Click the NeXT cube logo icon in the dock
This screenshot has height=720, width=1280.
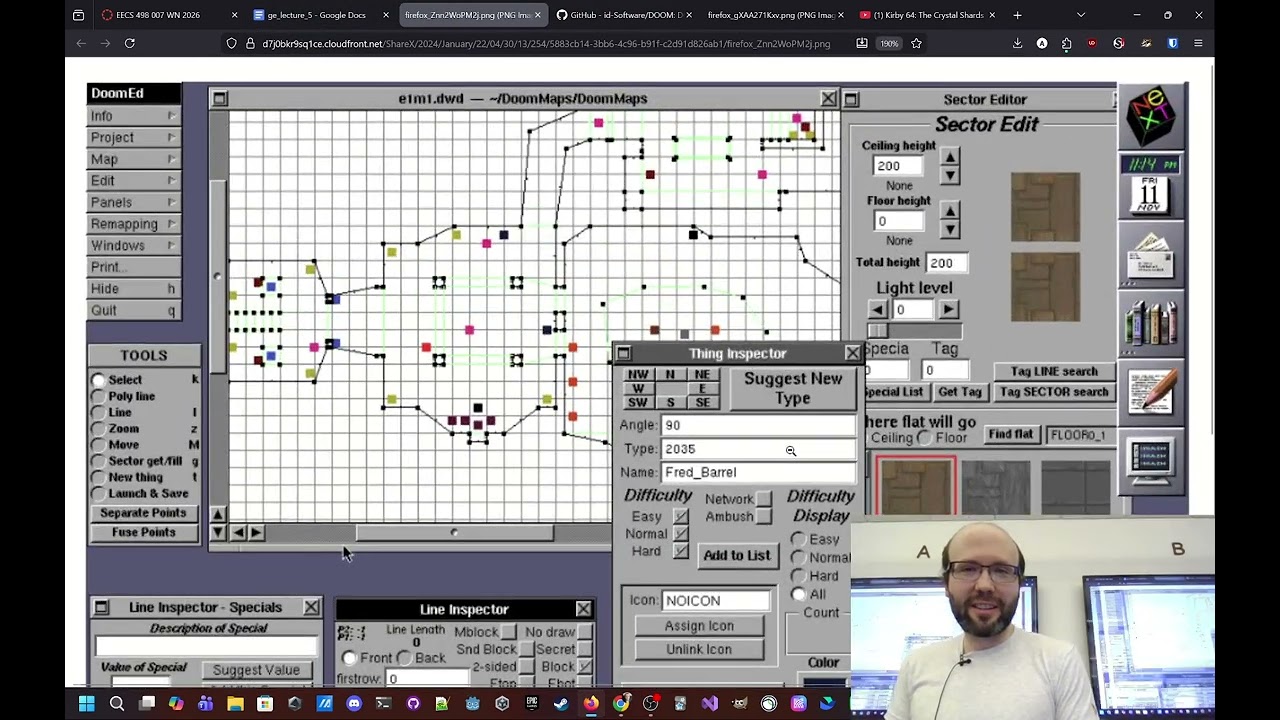click(x=1151, y=116)
